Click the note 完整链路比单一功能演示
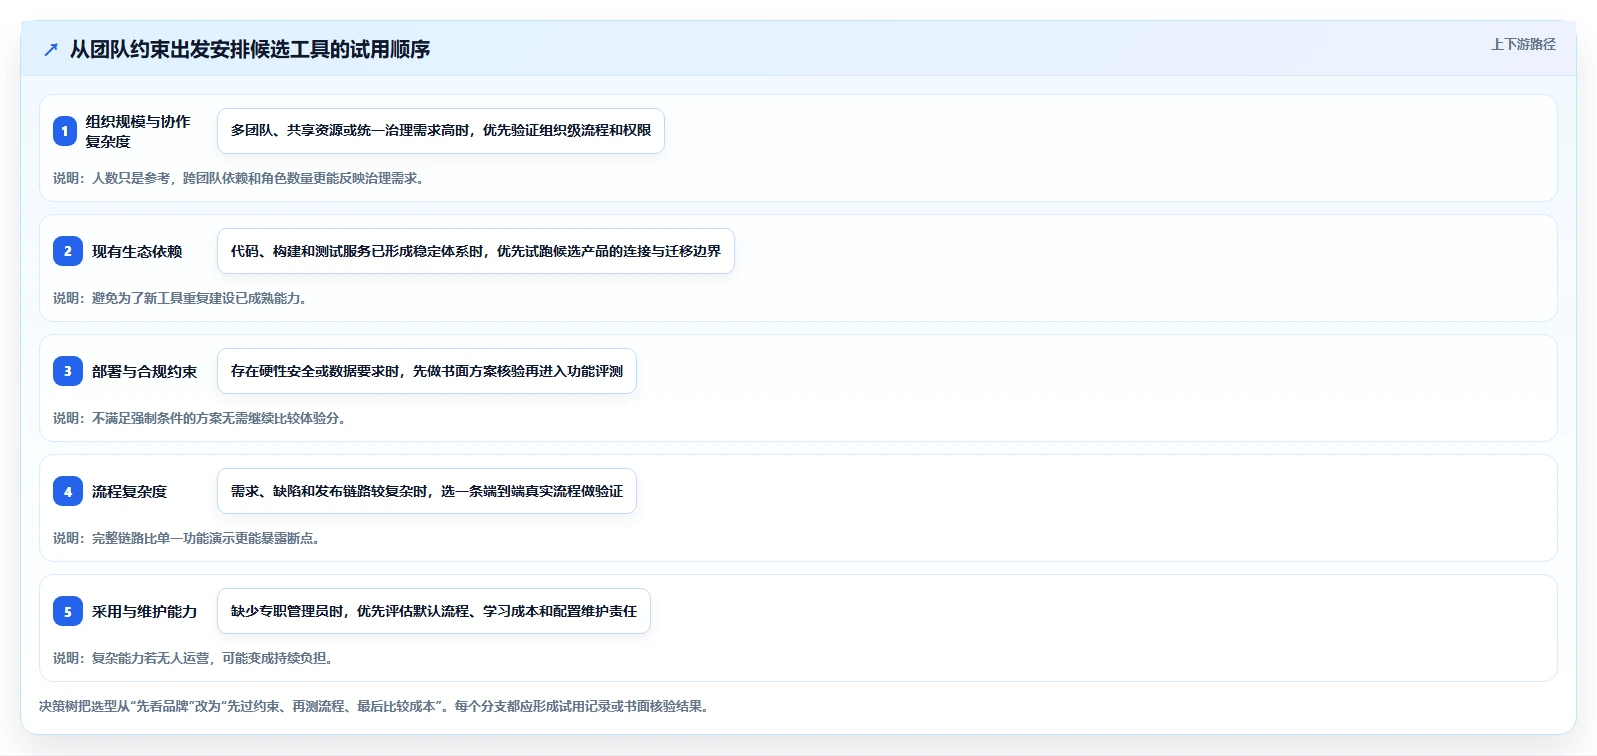This screenshot has width=1597, height=756. pyautogui.click(x=189, y=538)
